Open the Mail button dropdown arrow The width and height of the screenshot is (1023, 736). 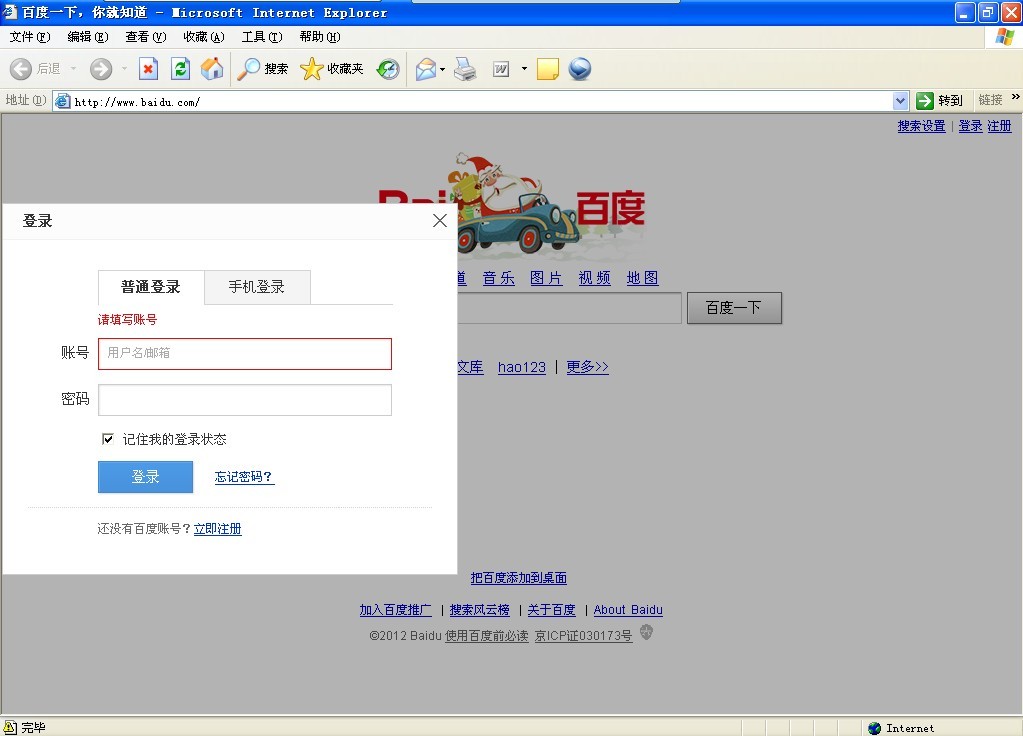443,70
